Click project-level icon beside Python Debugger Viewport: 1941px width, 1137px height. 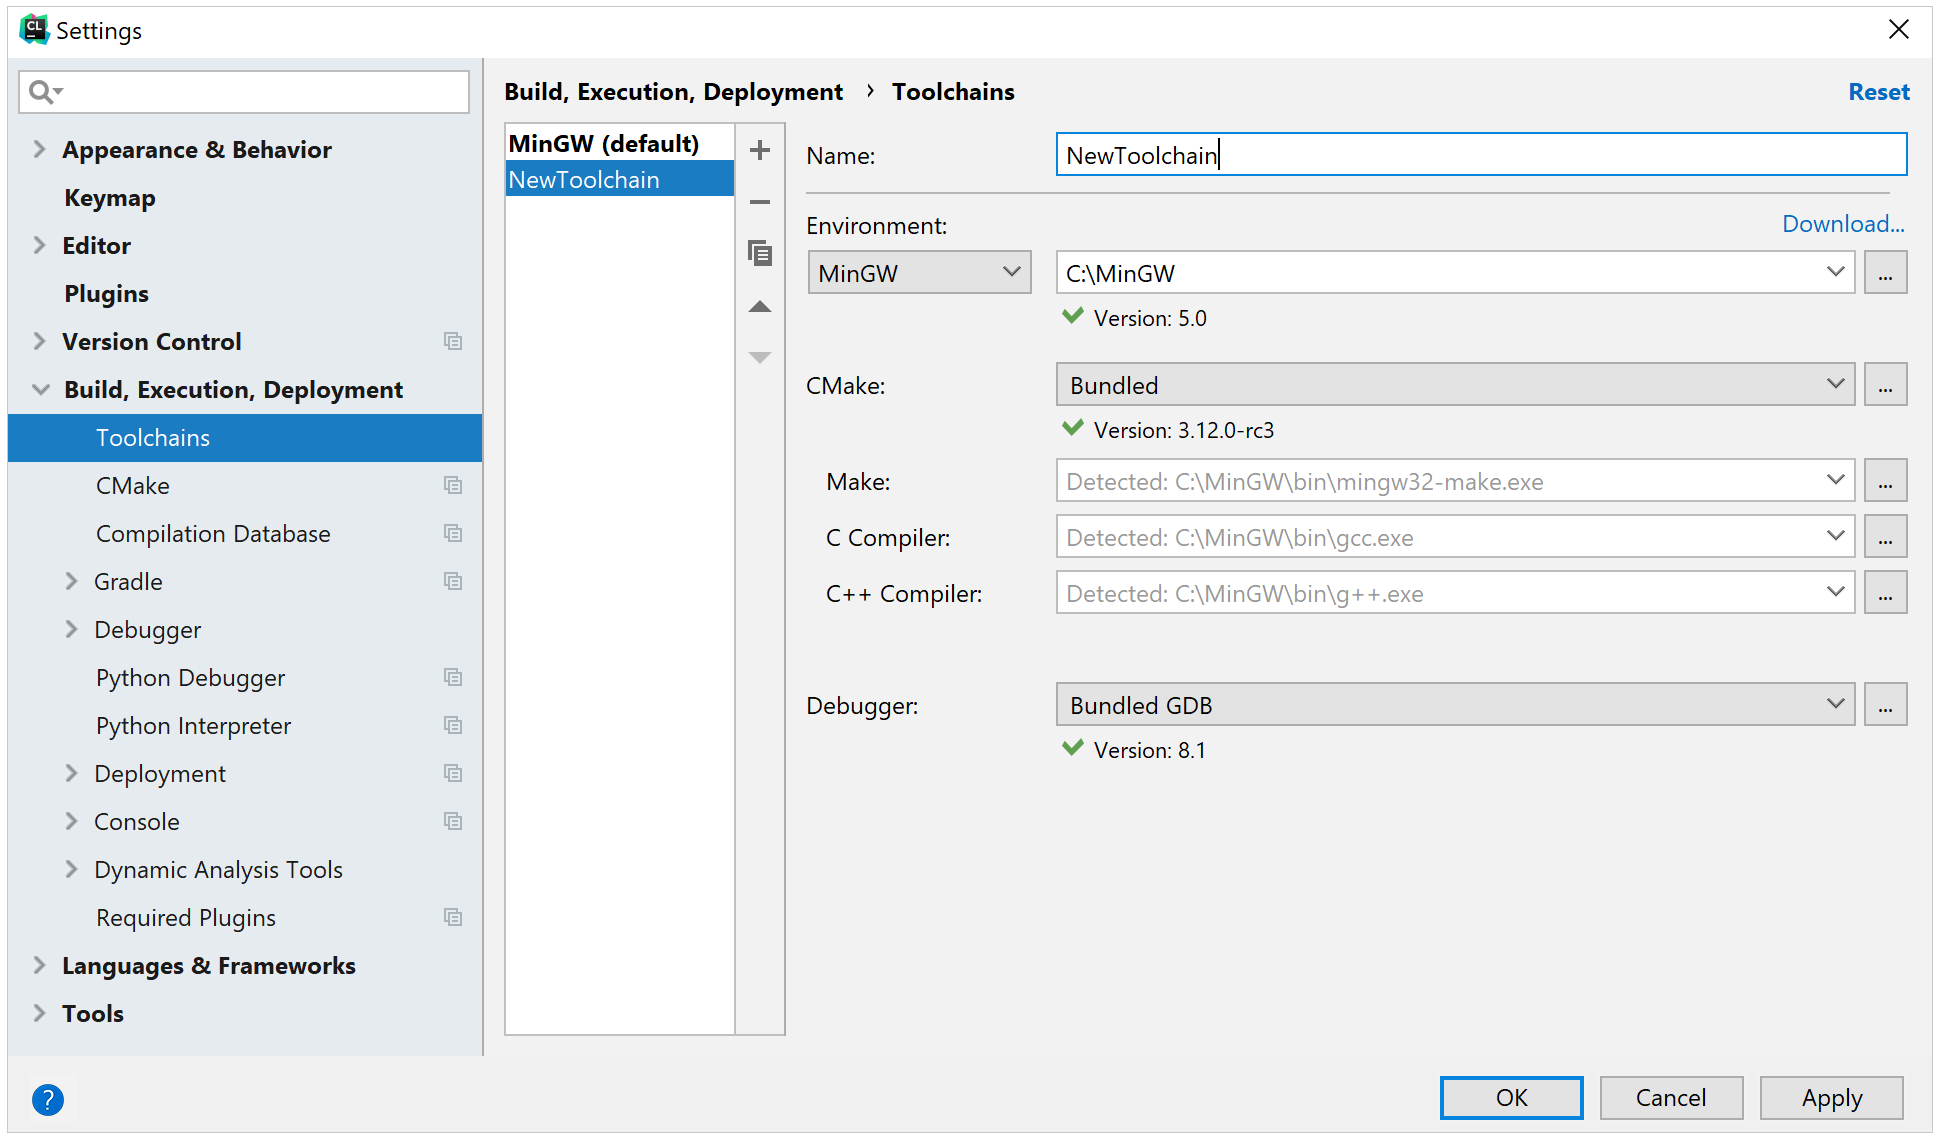(453, 677)
